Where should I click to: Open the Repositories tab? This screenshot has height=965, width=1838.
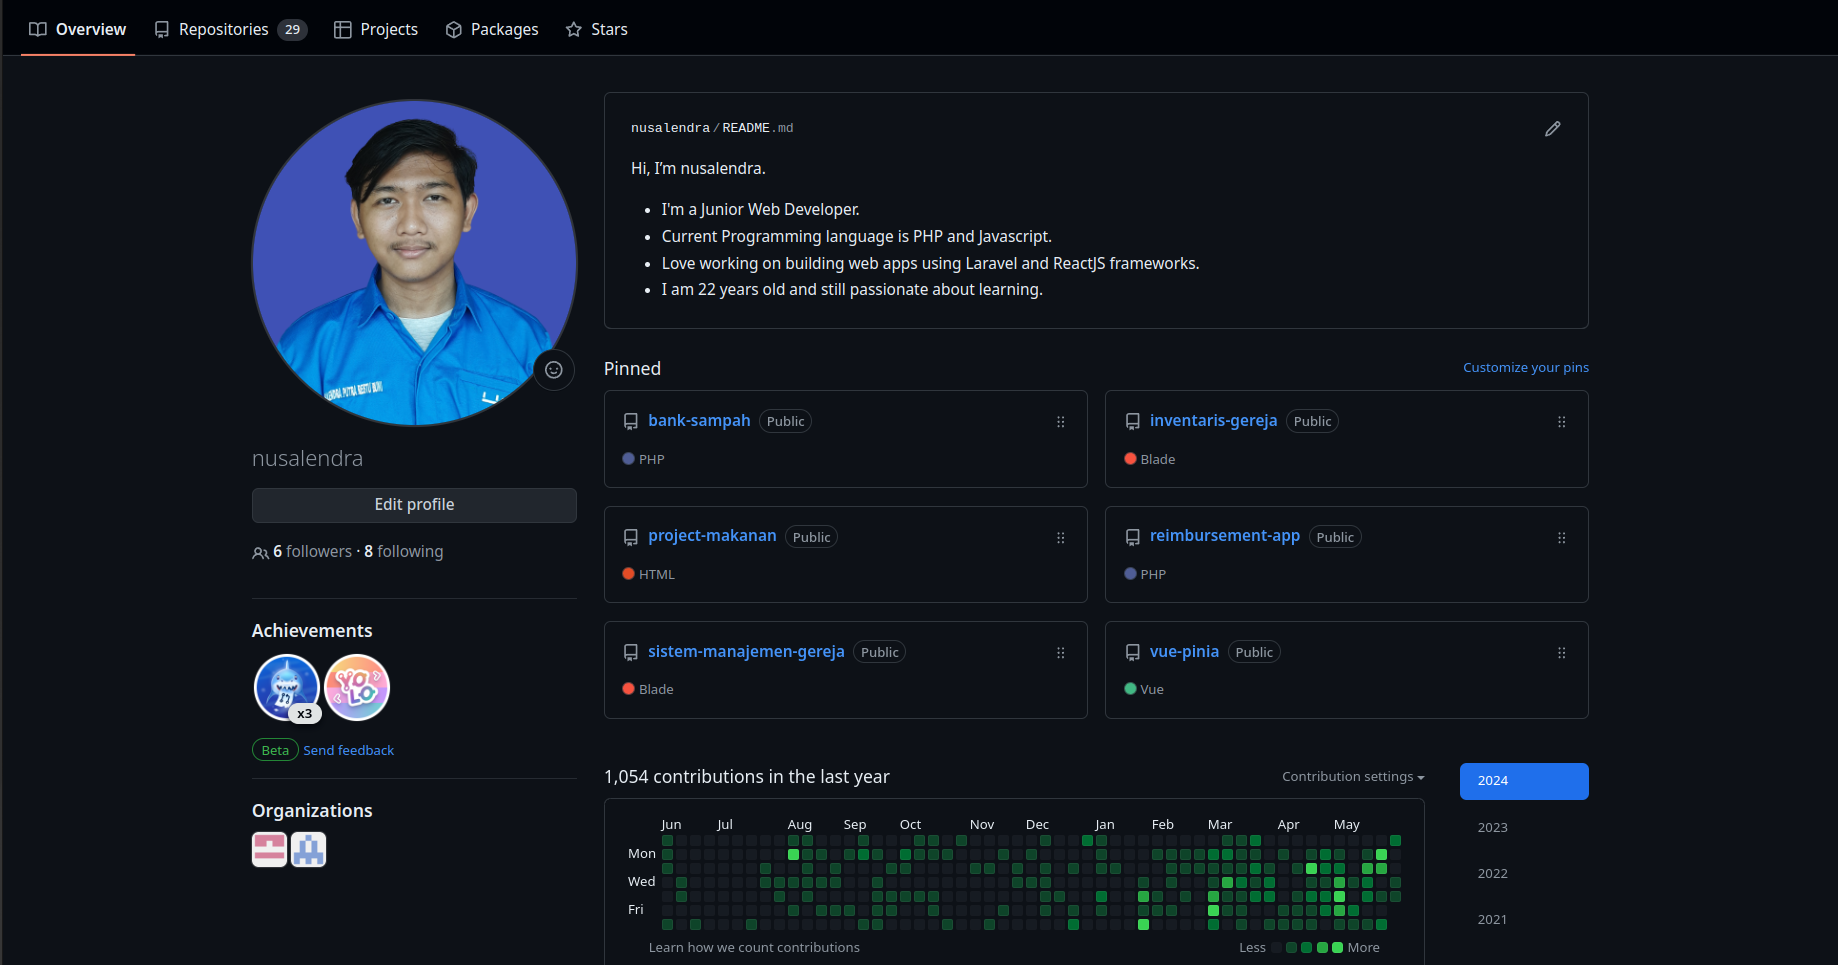click(230, 30)
